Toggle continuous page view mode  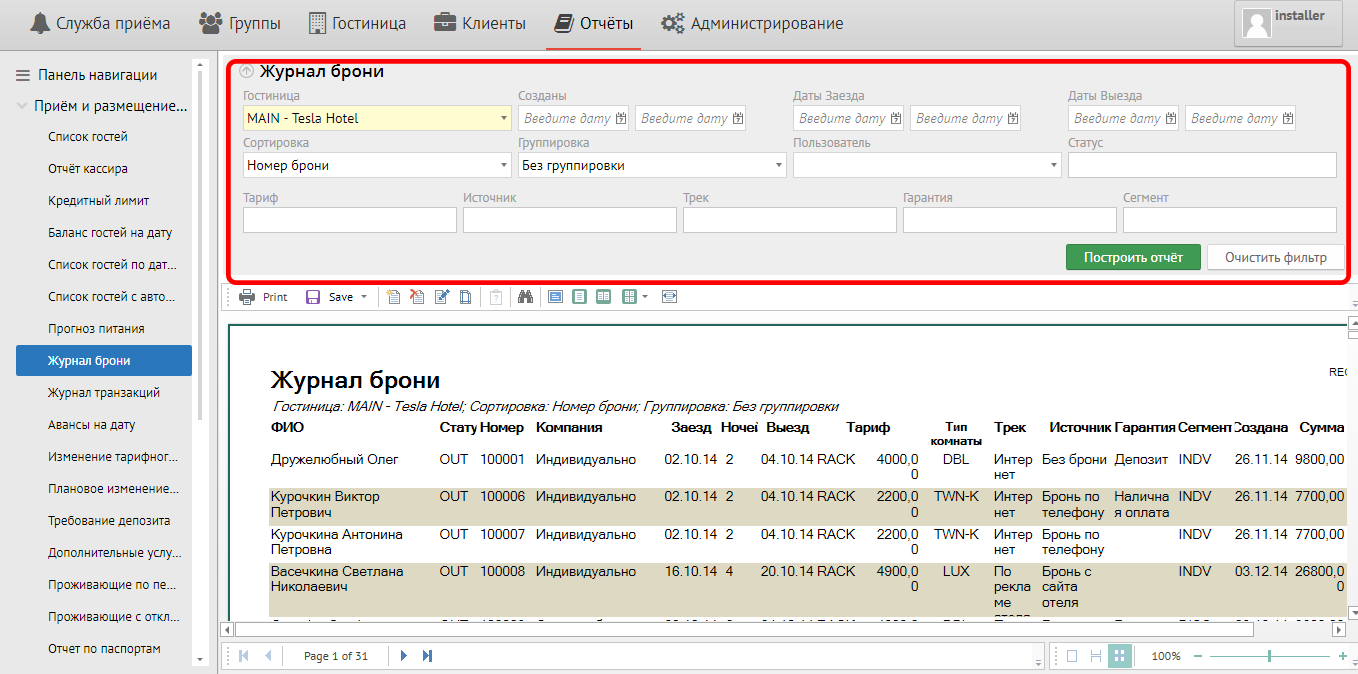[x=1096, y=656]
